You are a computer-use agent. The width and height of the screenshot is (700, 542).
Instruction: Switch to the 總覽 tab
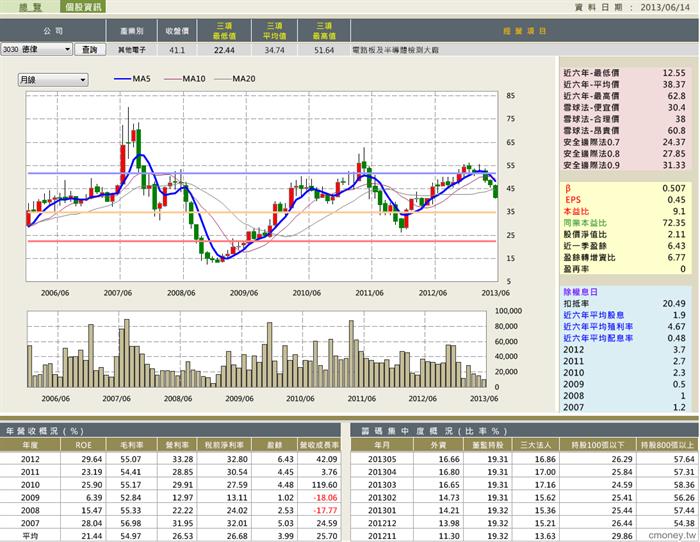click(x=30, y=7)
